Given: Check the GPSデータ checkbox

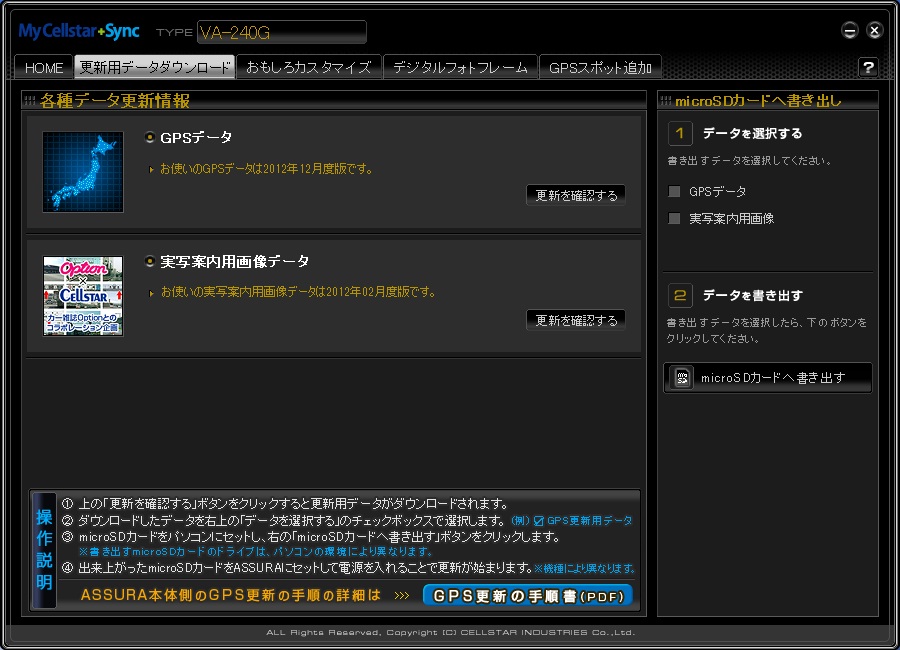Looking at the screenshot, I should [x=674, y=191].
